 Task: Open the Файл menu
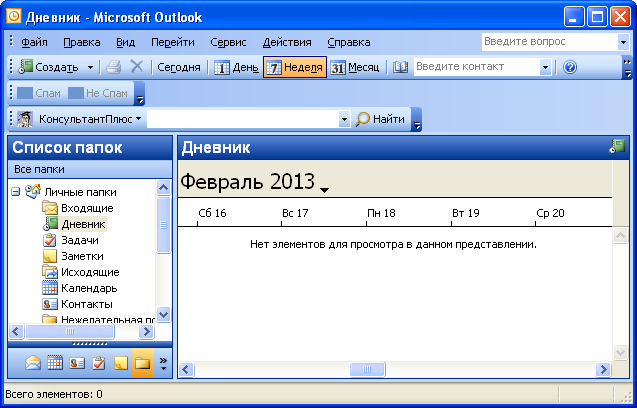click(x=34, y=42)
